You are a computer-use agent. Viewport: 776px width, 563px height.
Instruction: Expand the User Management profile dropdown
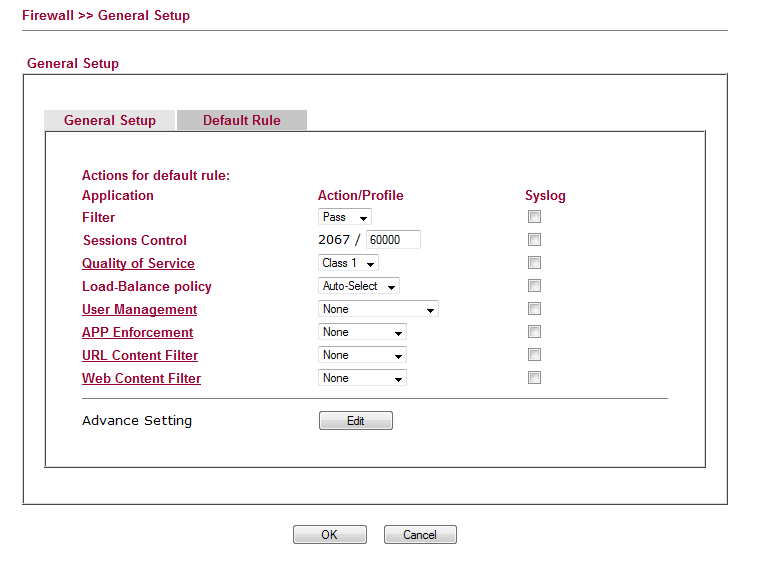[378, 309]
